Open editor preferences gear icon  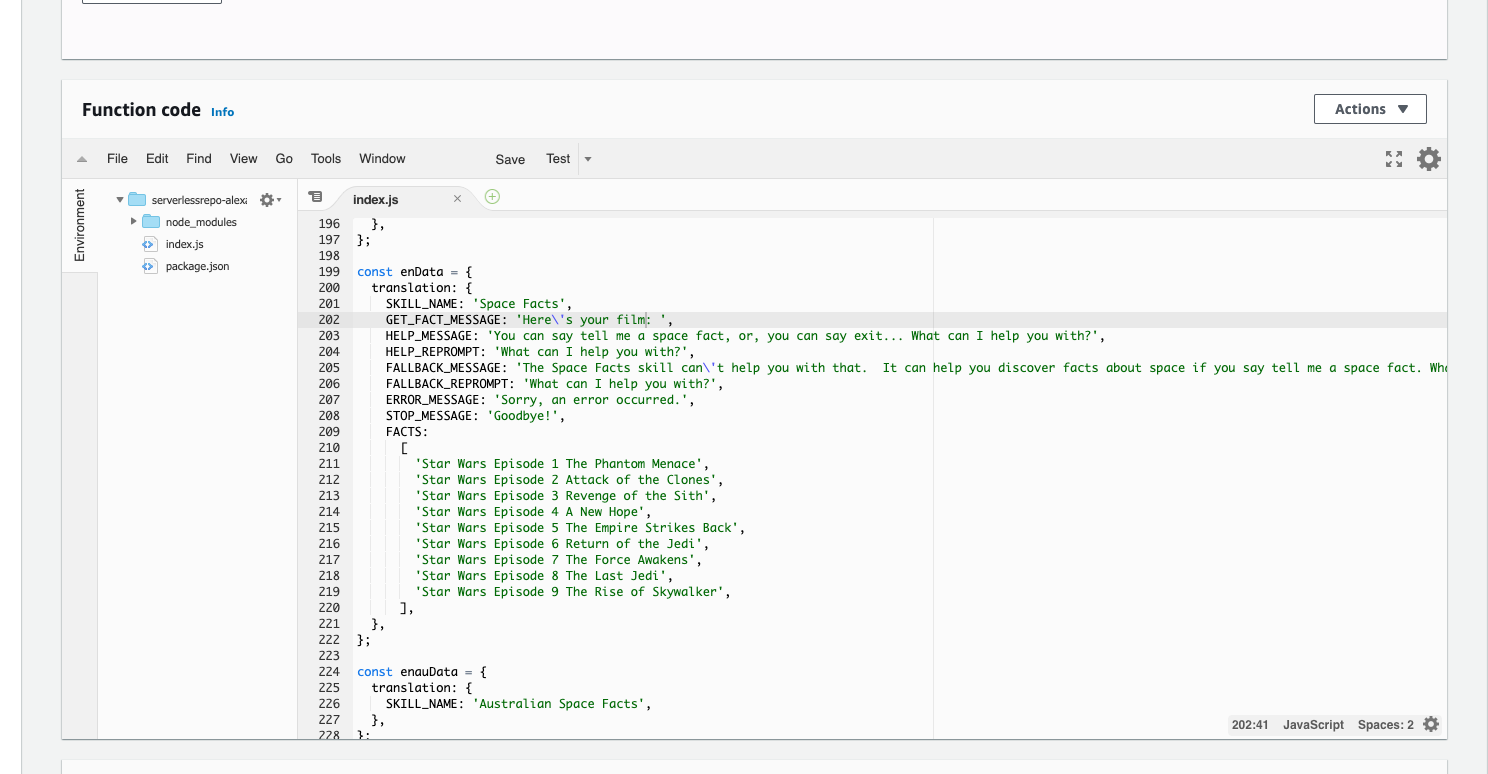(x=1429, y=158)
